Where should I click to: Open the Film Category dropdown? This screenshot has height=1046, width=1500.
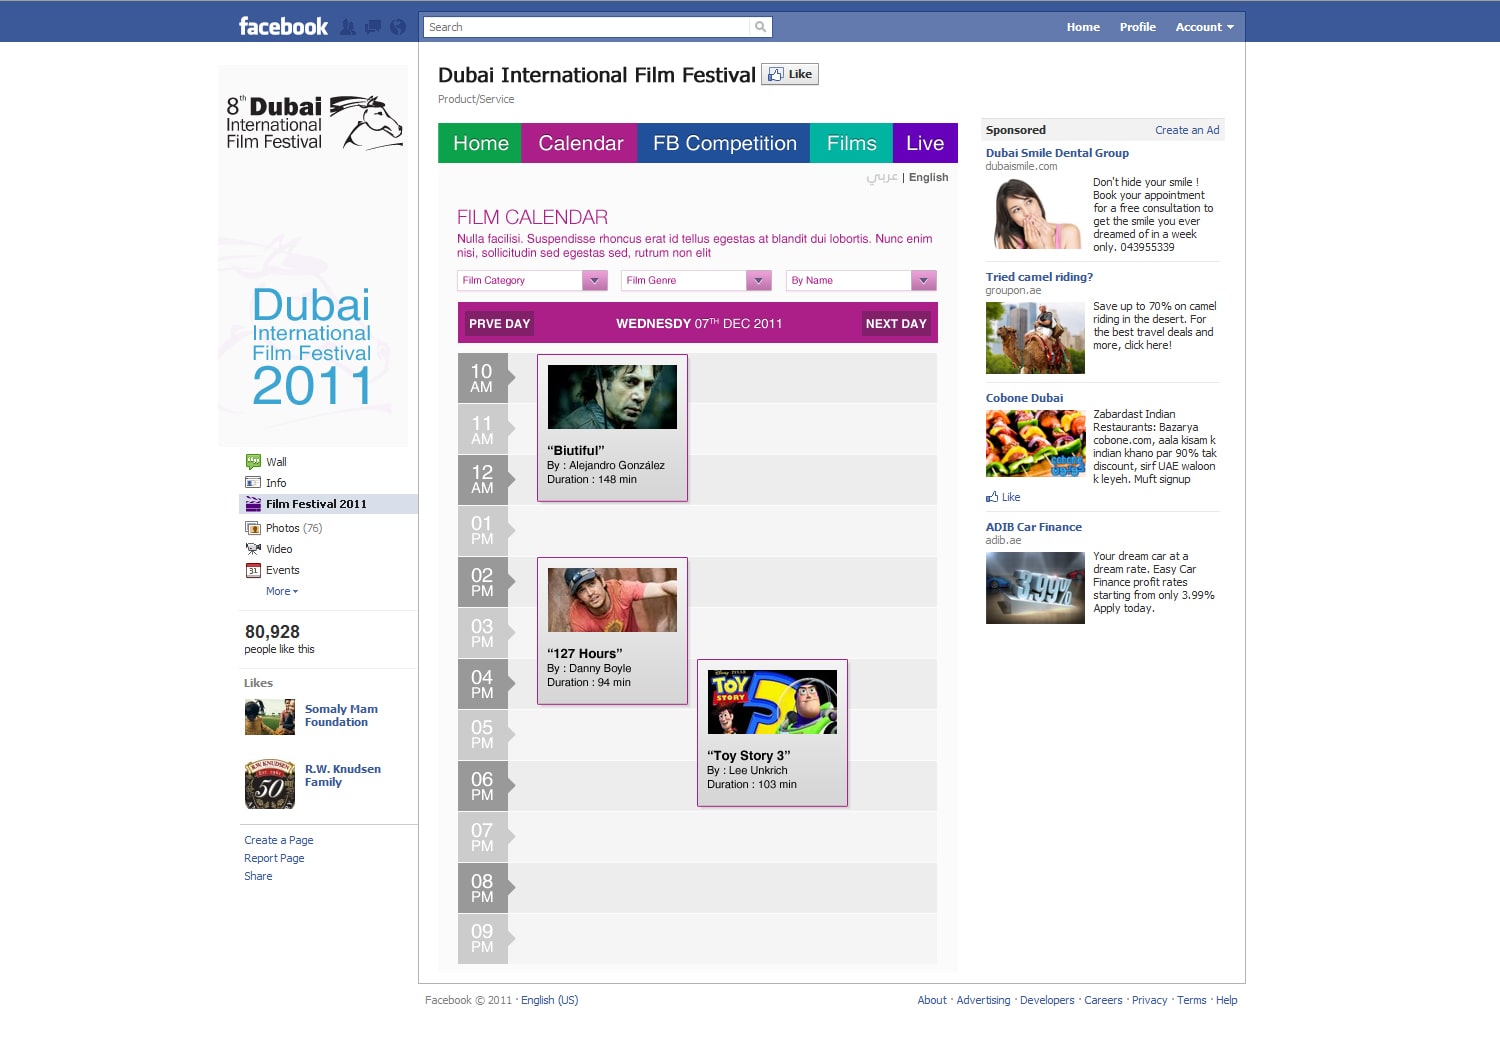coord(532,280)
